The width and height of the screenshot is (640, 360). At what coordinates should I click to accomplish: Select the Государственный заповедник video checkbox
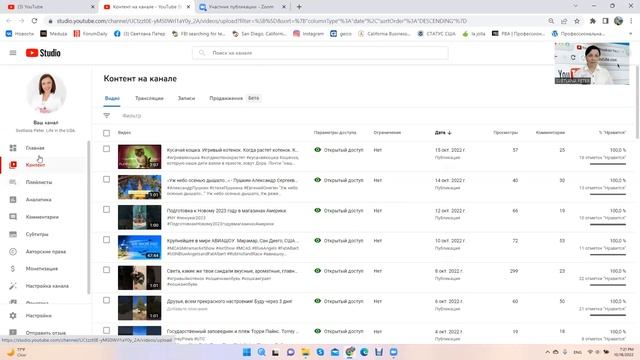click(107, 330)
